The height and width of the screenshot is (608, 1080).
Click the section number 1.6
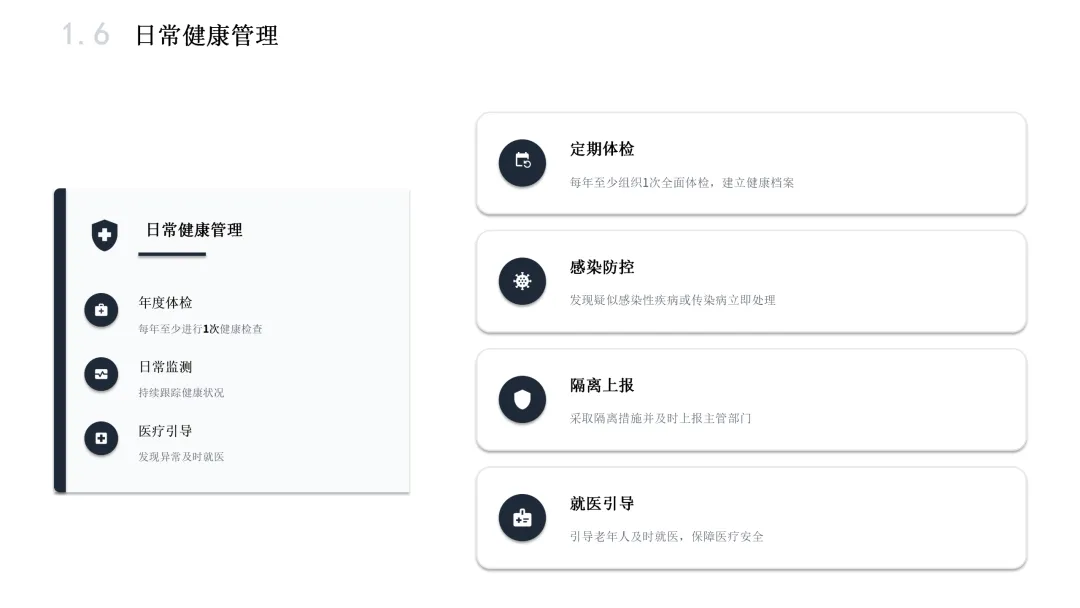[85, 35]
